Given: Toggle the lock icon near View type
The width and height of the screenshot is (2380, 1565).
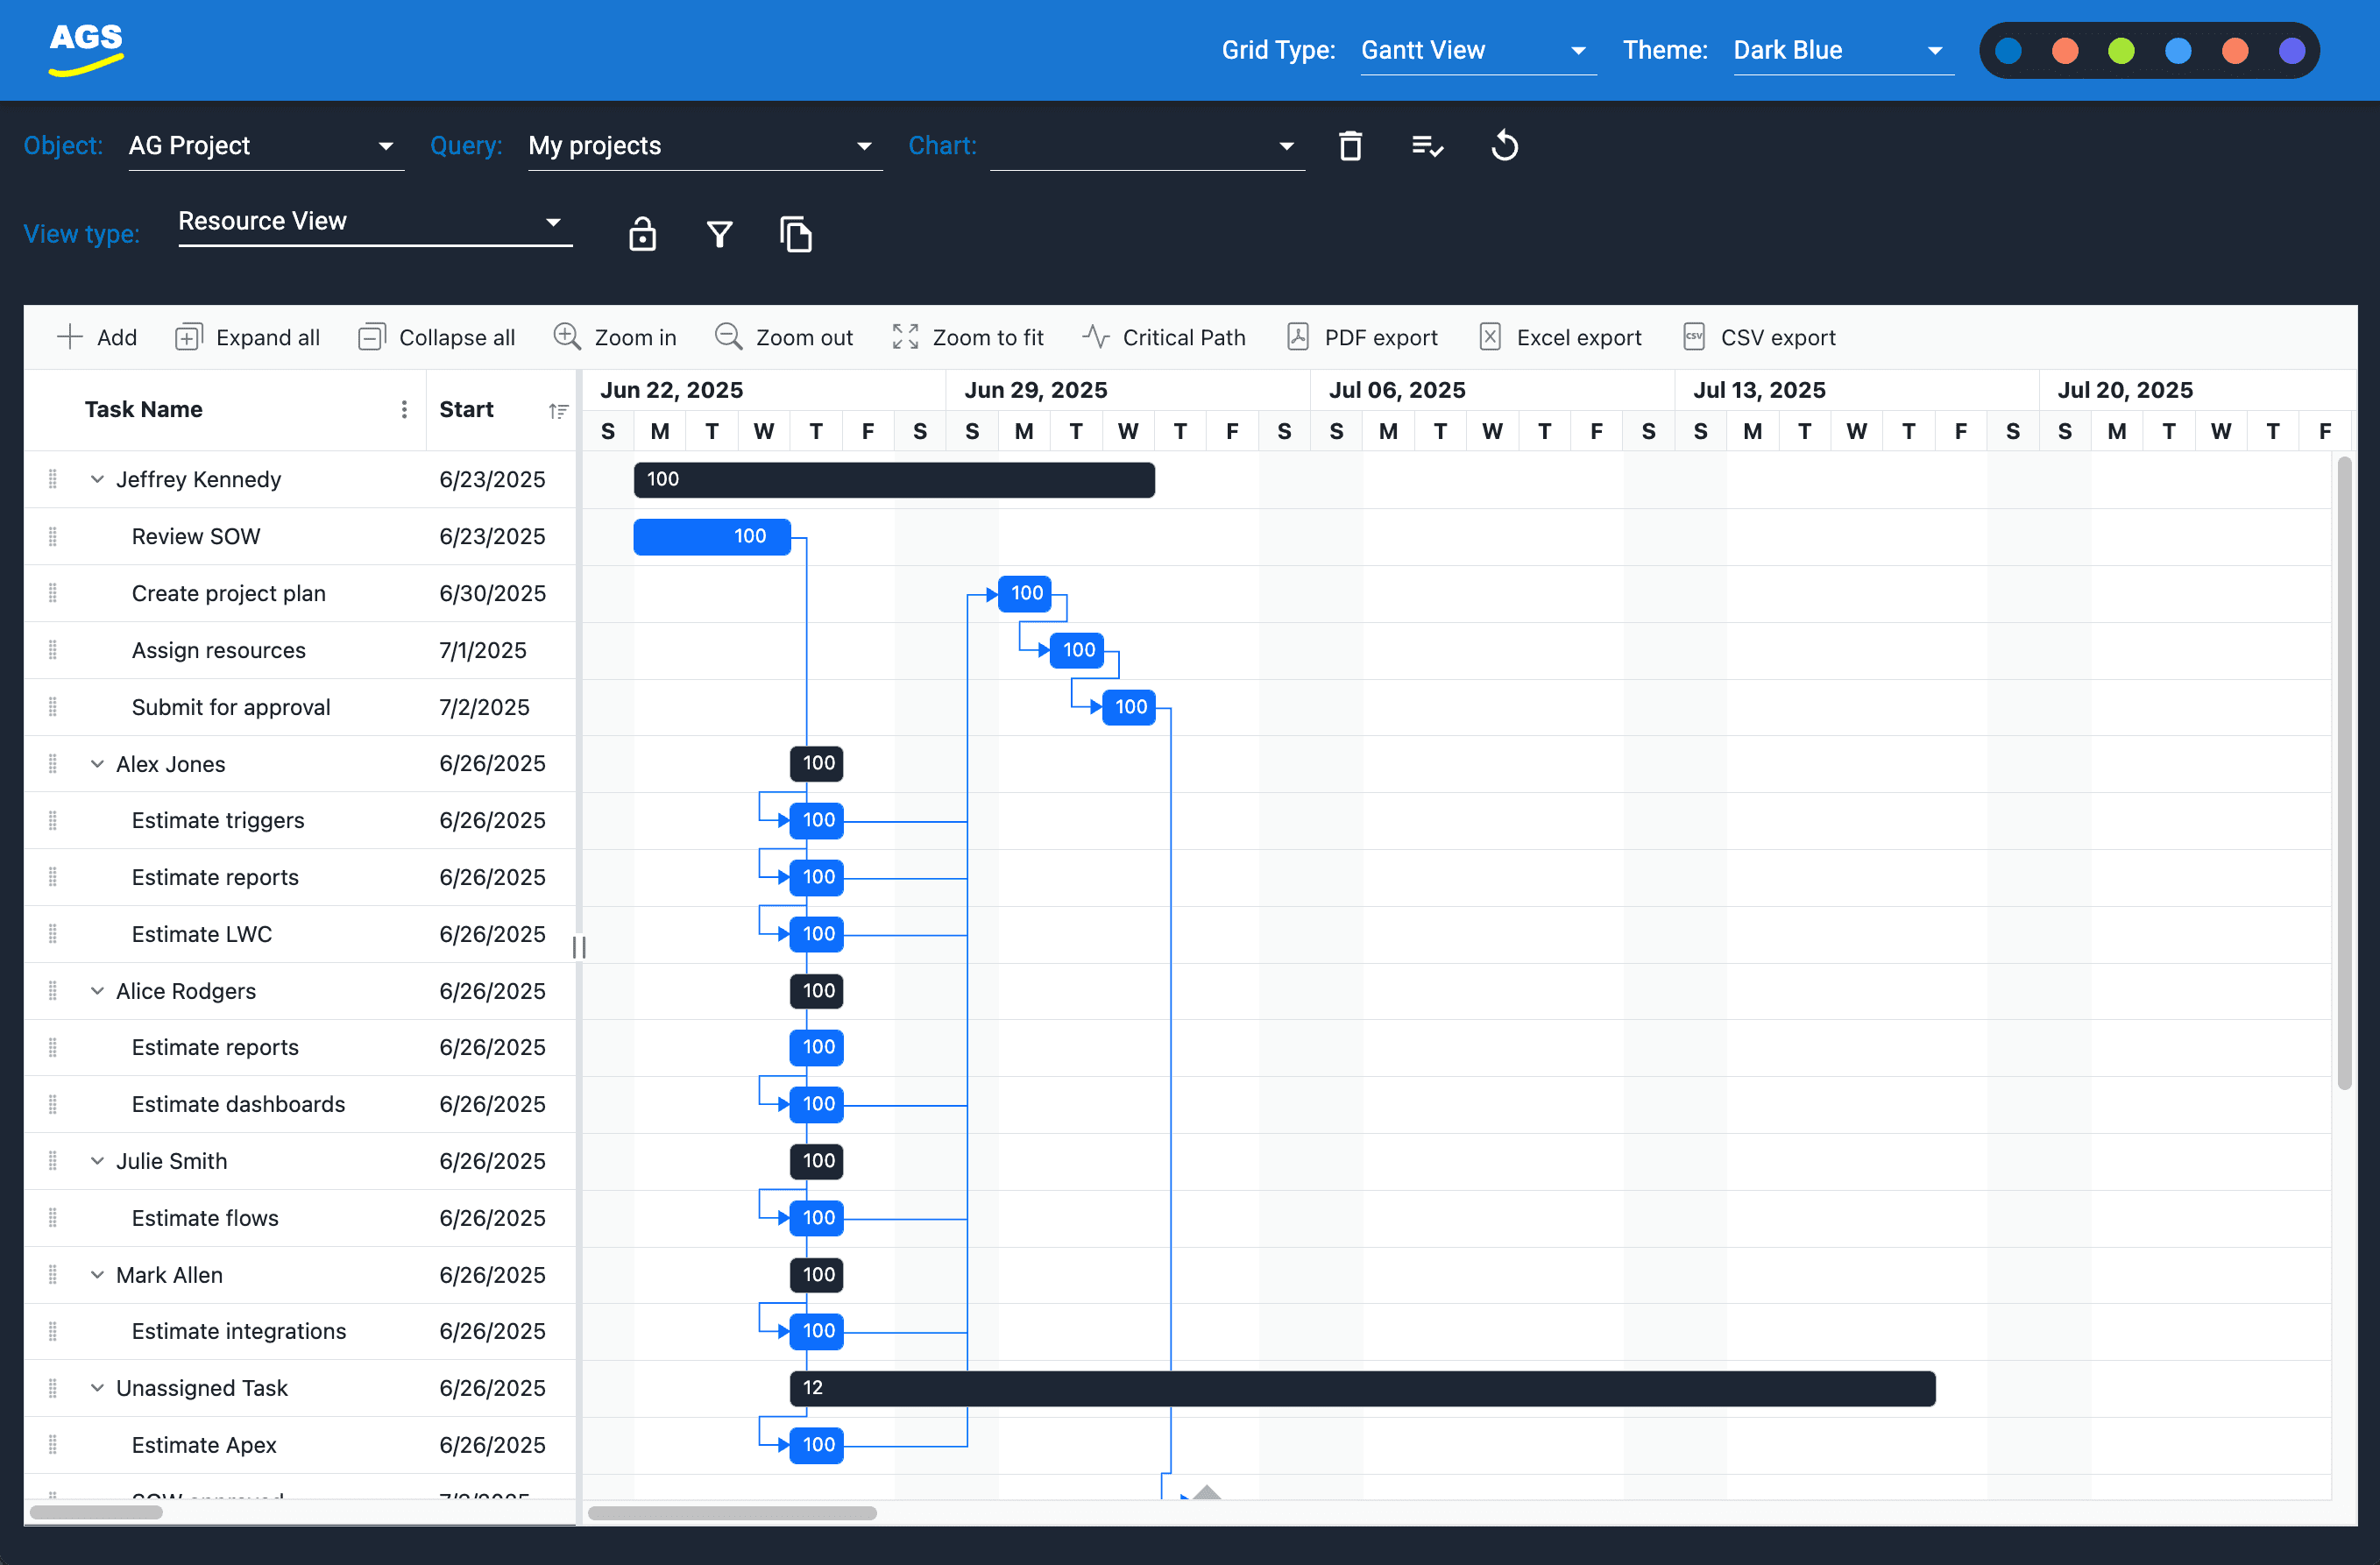Looking at the screenshot, I should tap(642, 234).
